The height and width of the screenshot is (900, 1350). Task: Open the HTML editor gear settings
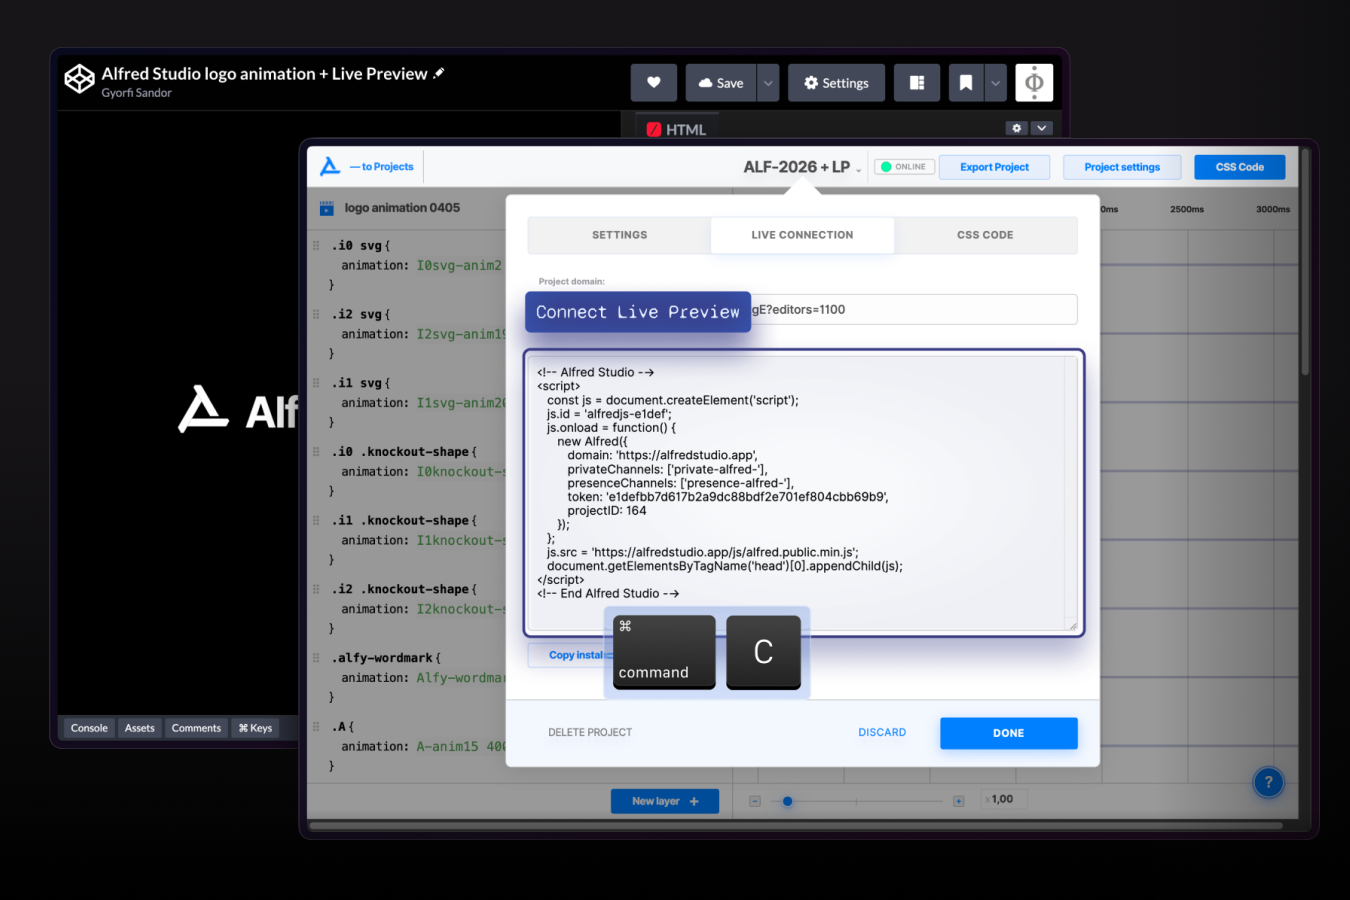[x=1017, y=128]
